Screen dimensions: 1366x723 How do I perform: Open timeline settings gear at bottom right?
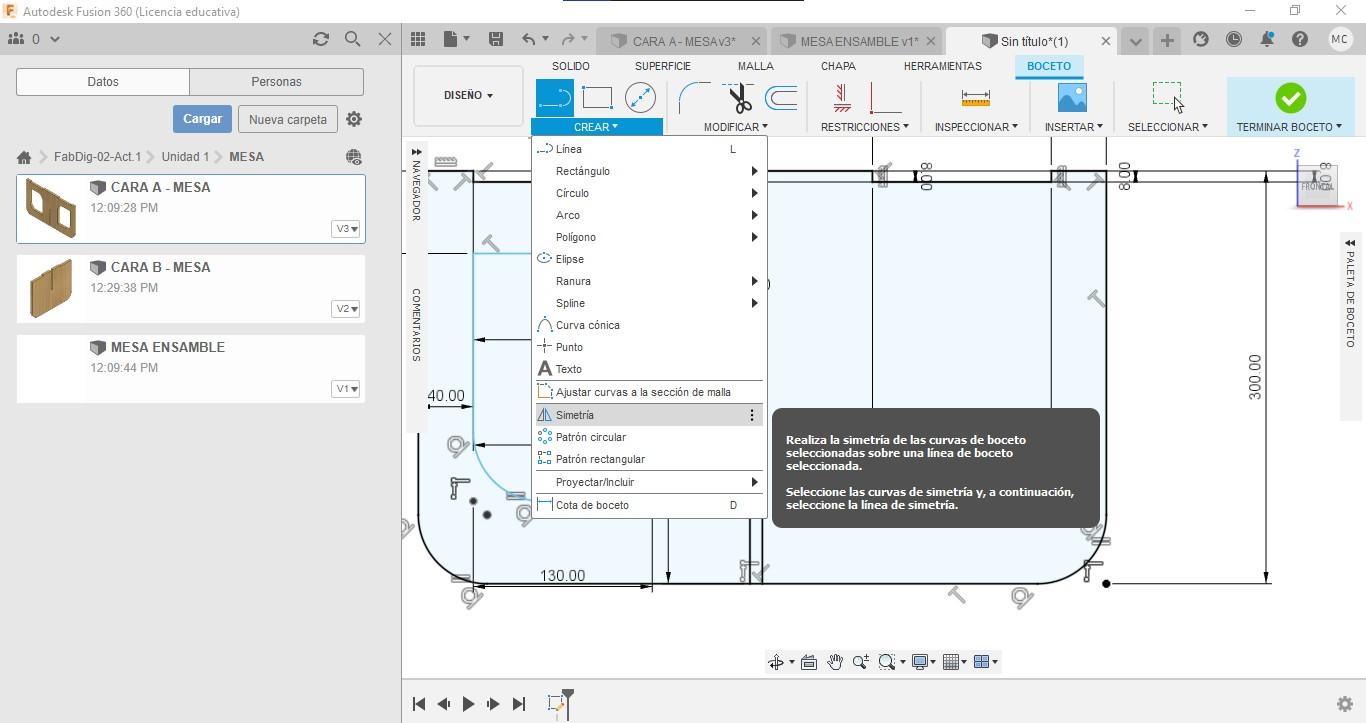click(1345, 704)
